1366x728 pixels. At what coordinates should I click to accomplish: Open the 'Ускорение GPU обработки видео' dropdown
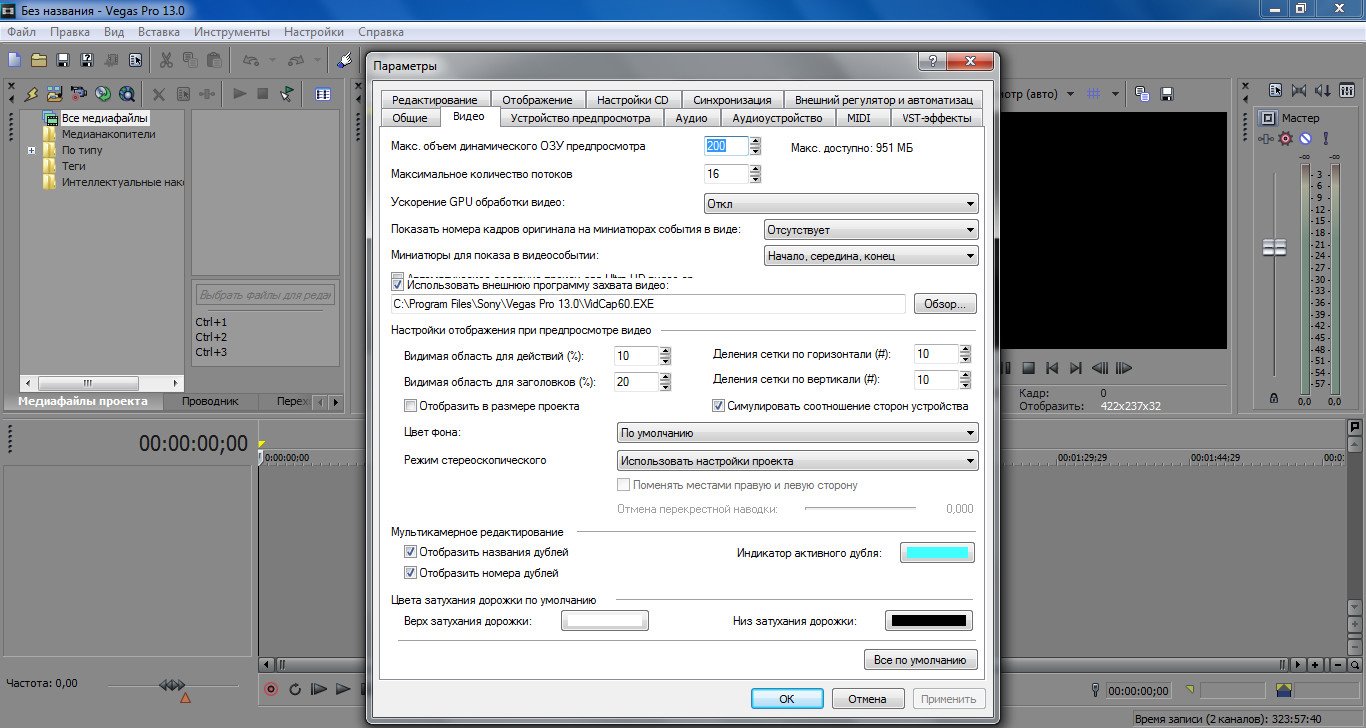[840, 204]
